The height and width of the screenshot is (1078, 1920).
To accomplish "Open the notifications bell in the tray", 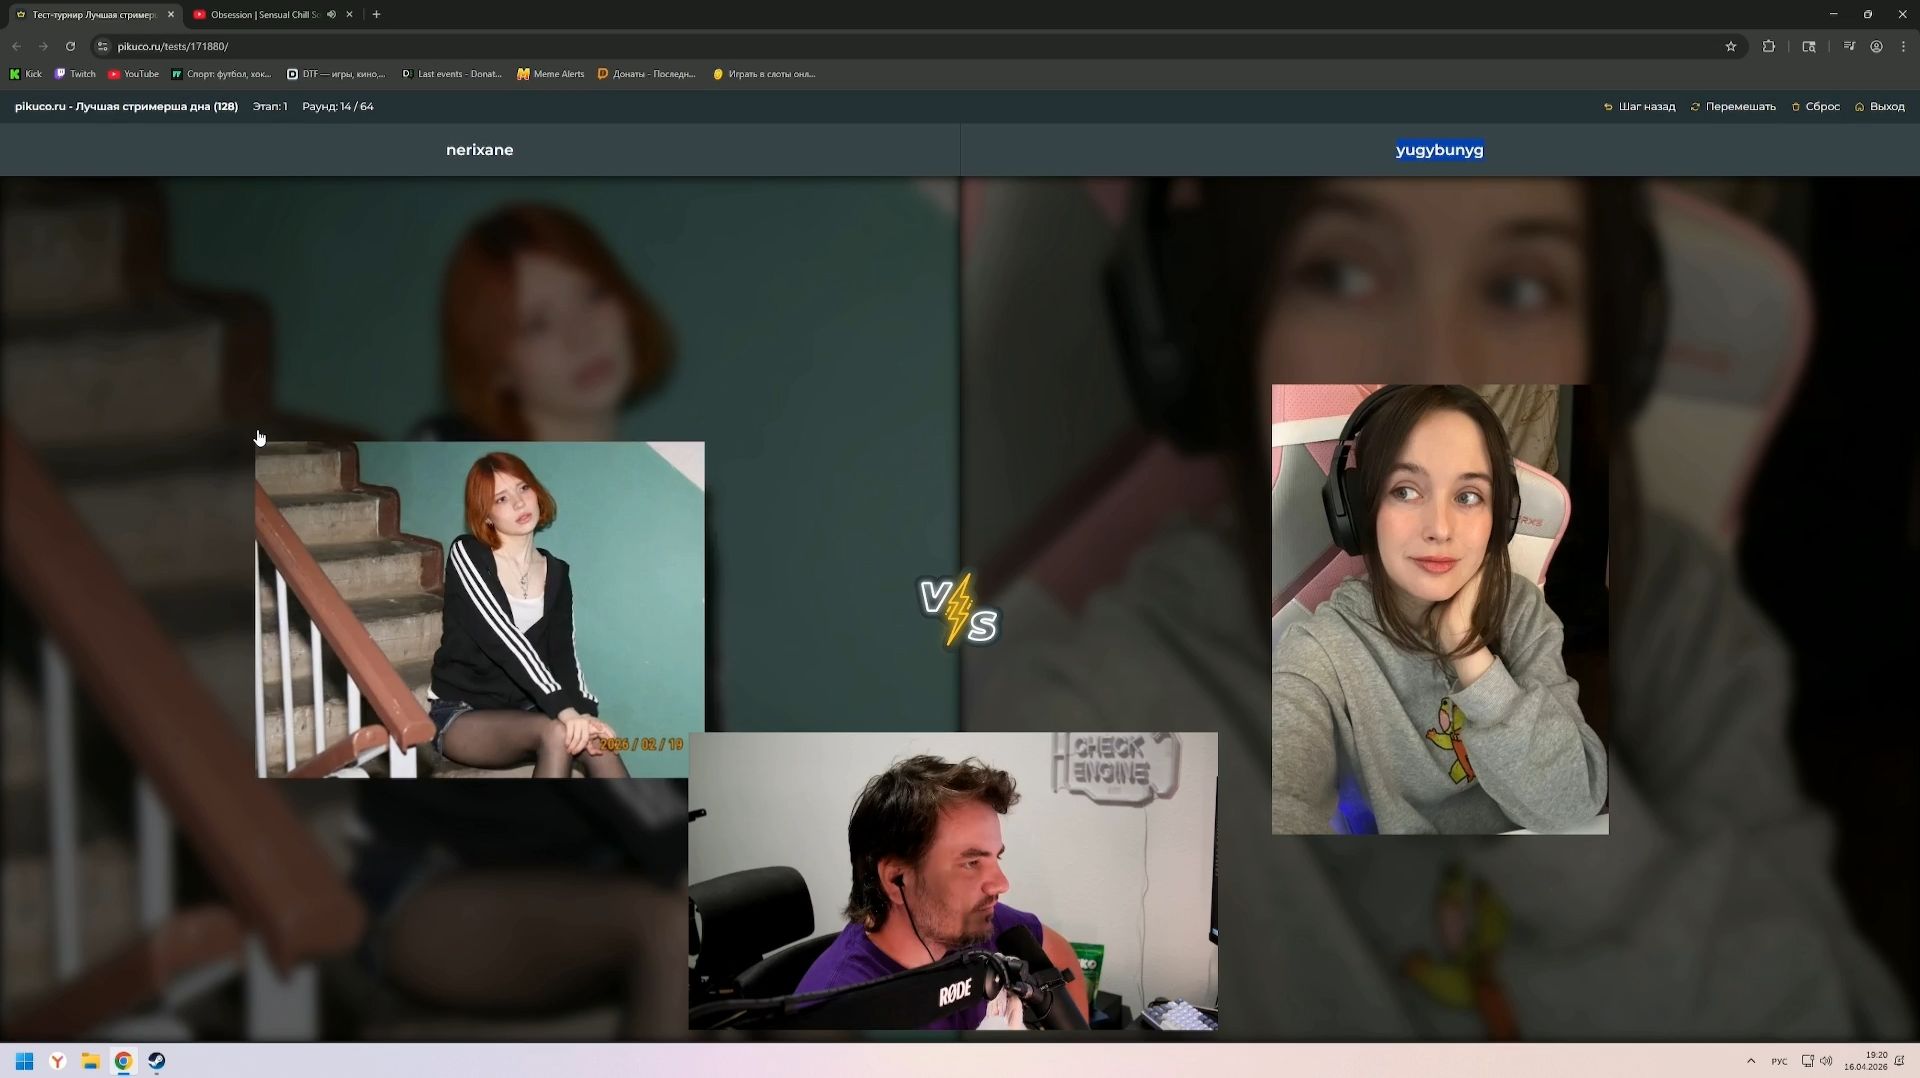I will tap(1899, 1061).
